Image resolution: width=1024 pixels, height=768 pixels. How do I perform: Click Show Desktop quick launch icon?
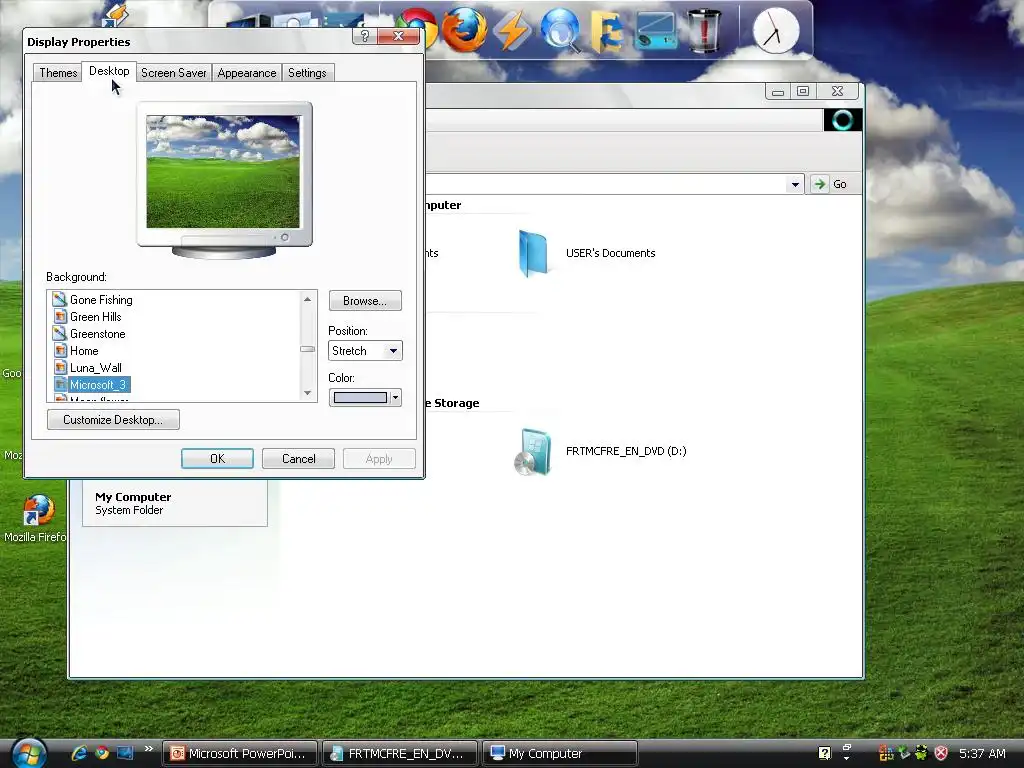125,753
